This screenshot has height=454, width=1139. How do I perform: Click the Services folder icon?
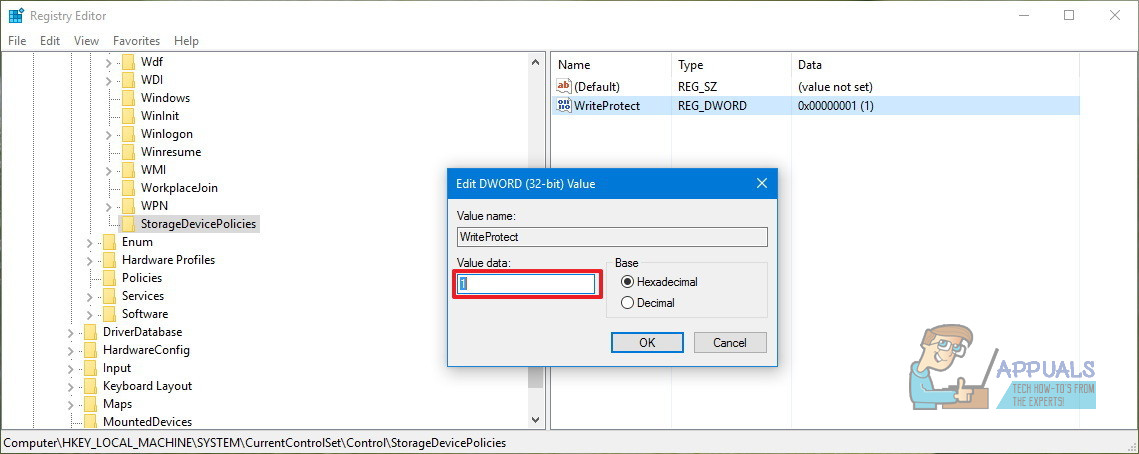109,296
